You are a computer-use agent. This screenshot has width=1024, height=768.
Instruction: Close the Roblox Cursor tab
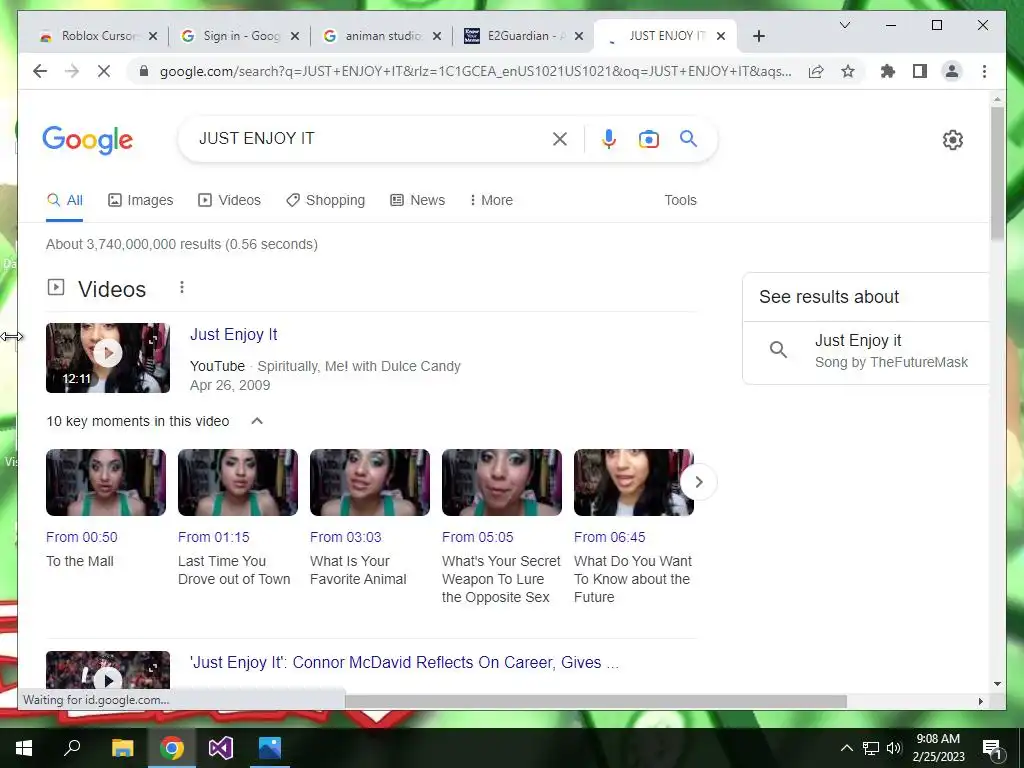pos(153,36)
